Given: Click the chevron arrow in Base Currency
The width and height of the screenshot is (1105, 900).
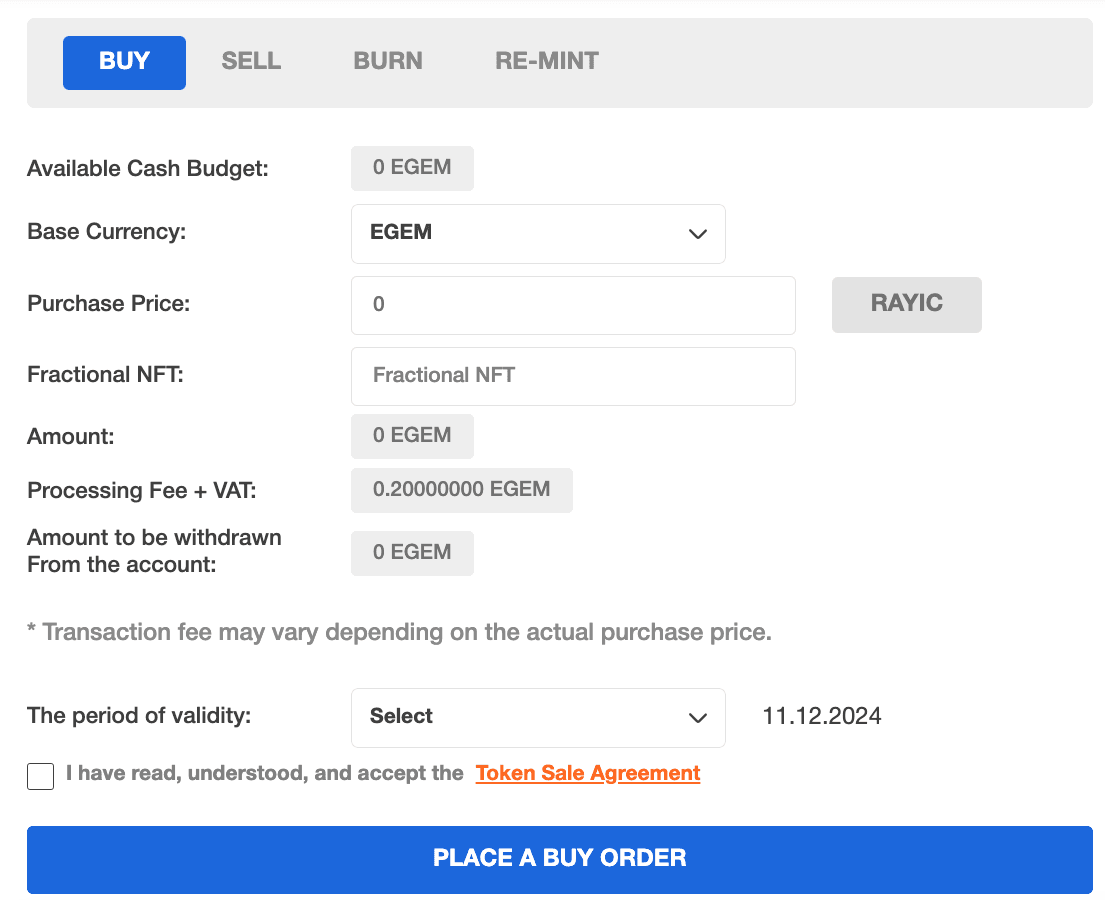Looking at the screenshot, I should pos(698,234).
